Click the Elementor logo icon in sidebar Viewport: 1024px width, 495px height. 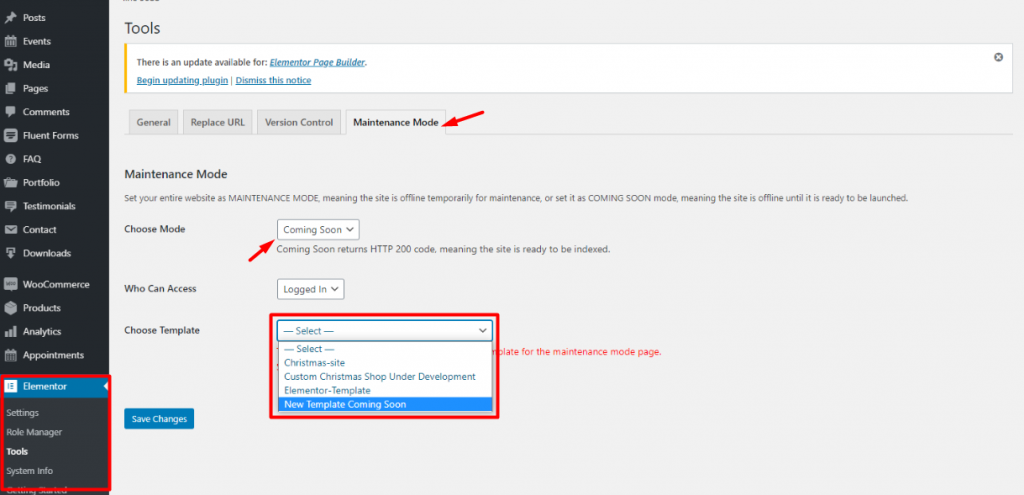[11, 386]
